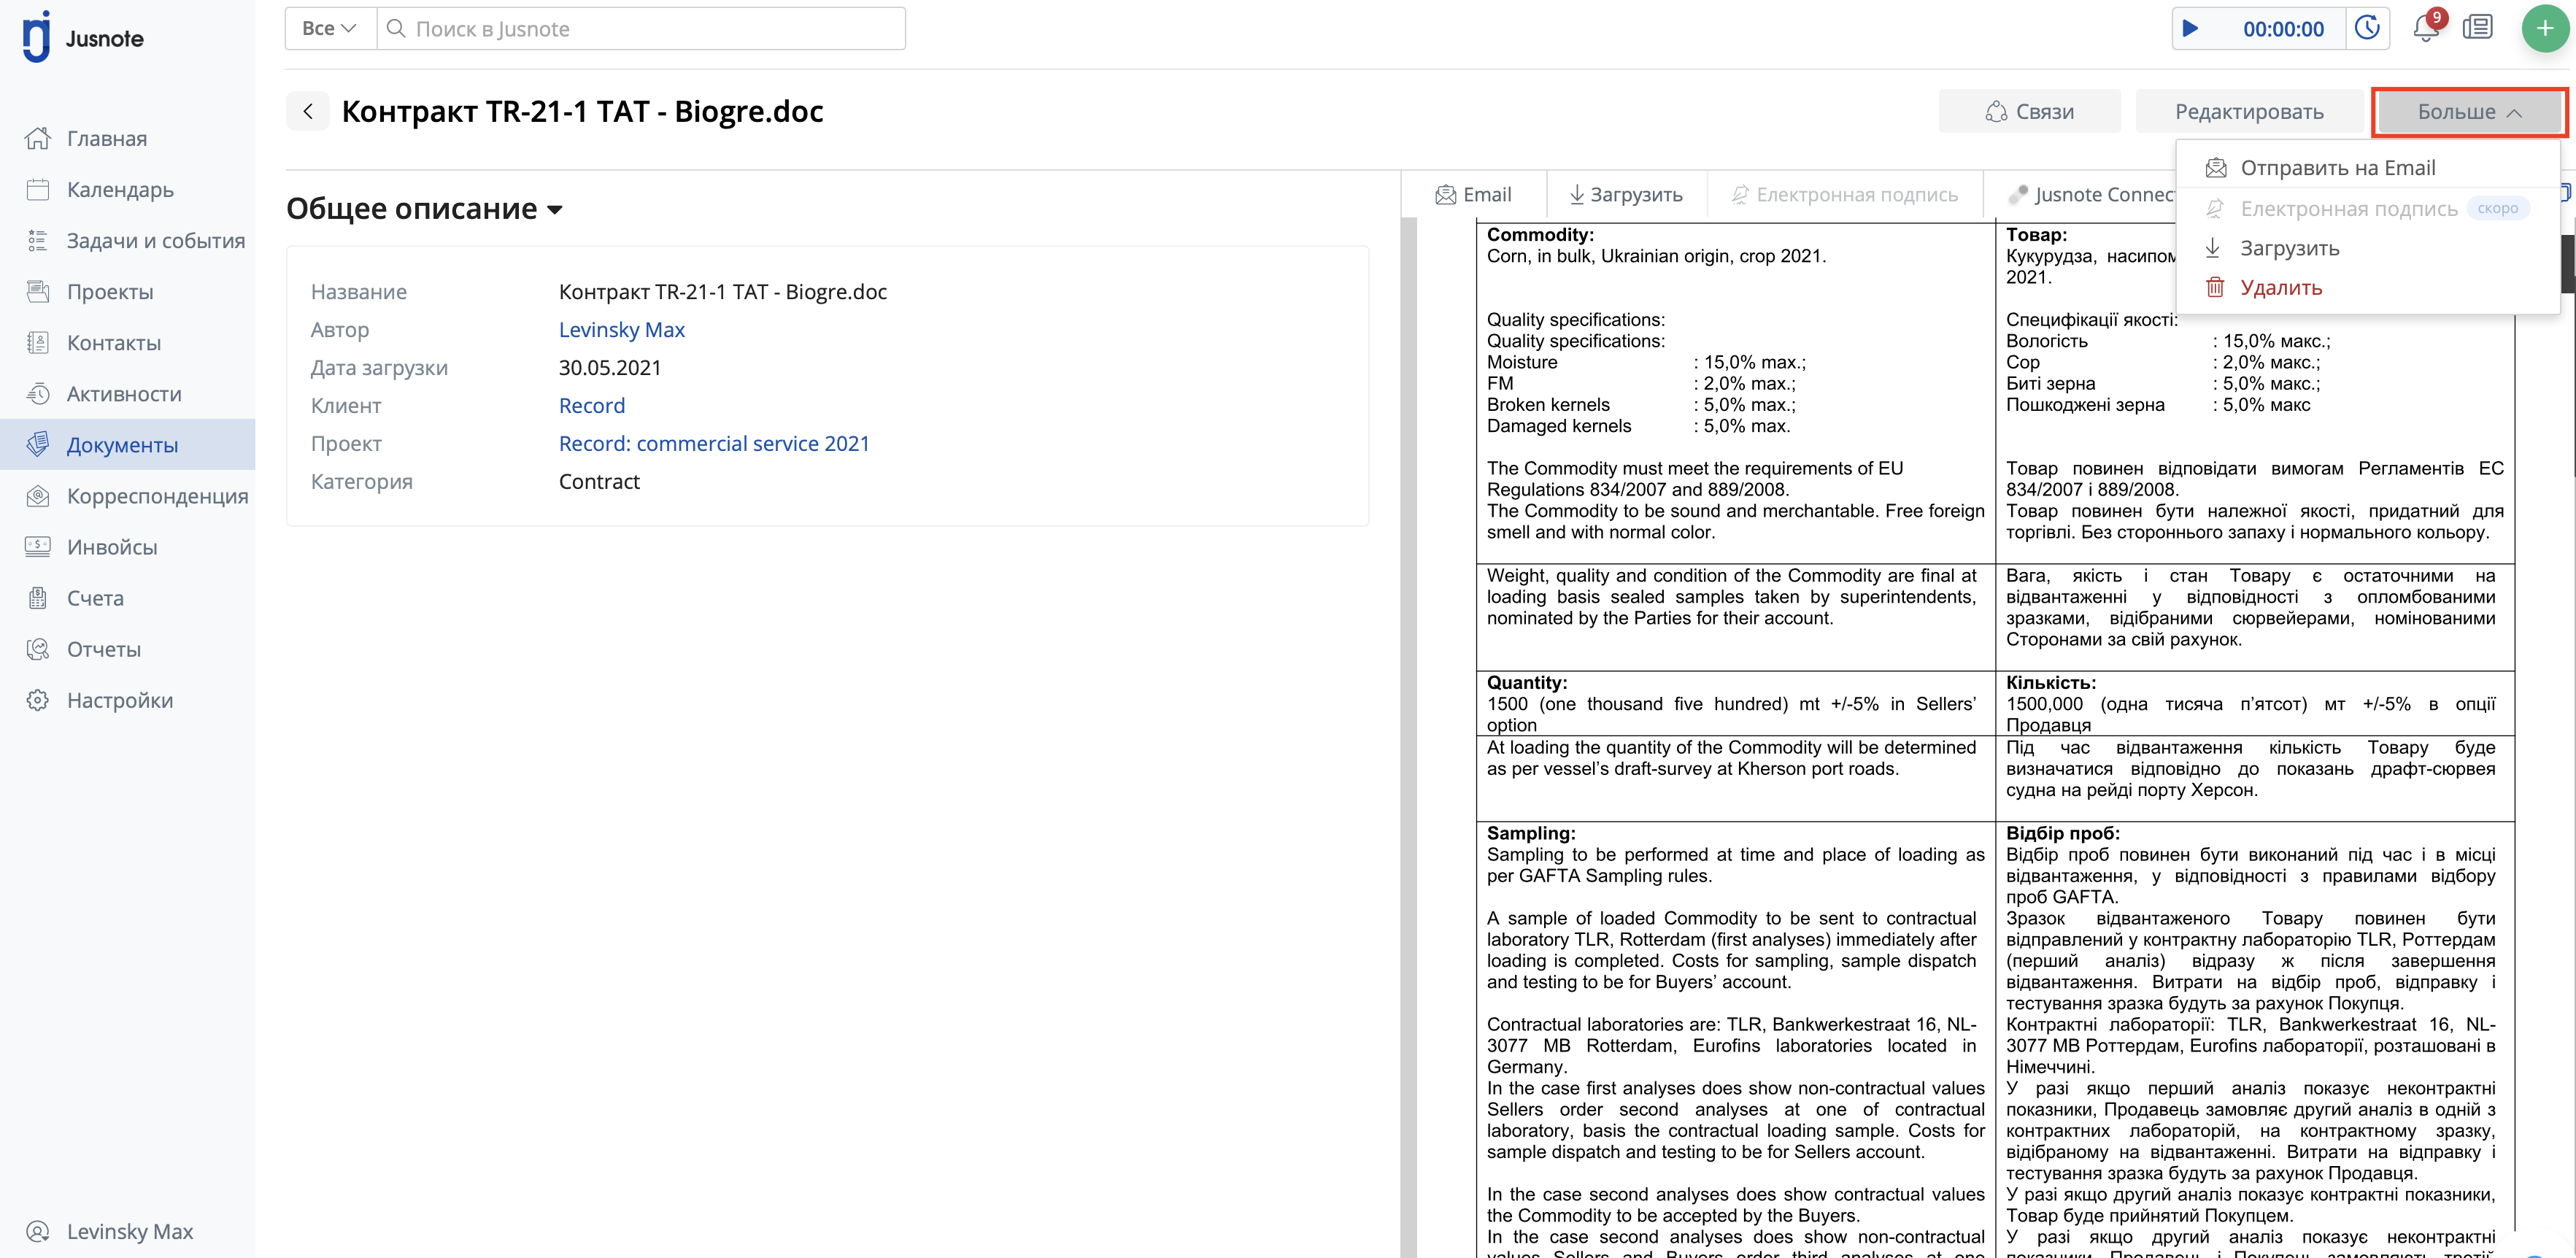Open Задачи и события icon
Image resolution: width=2576 pixels, height=1258 pixels.
[38, 240]
